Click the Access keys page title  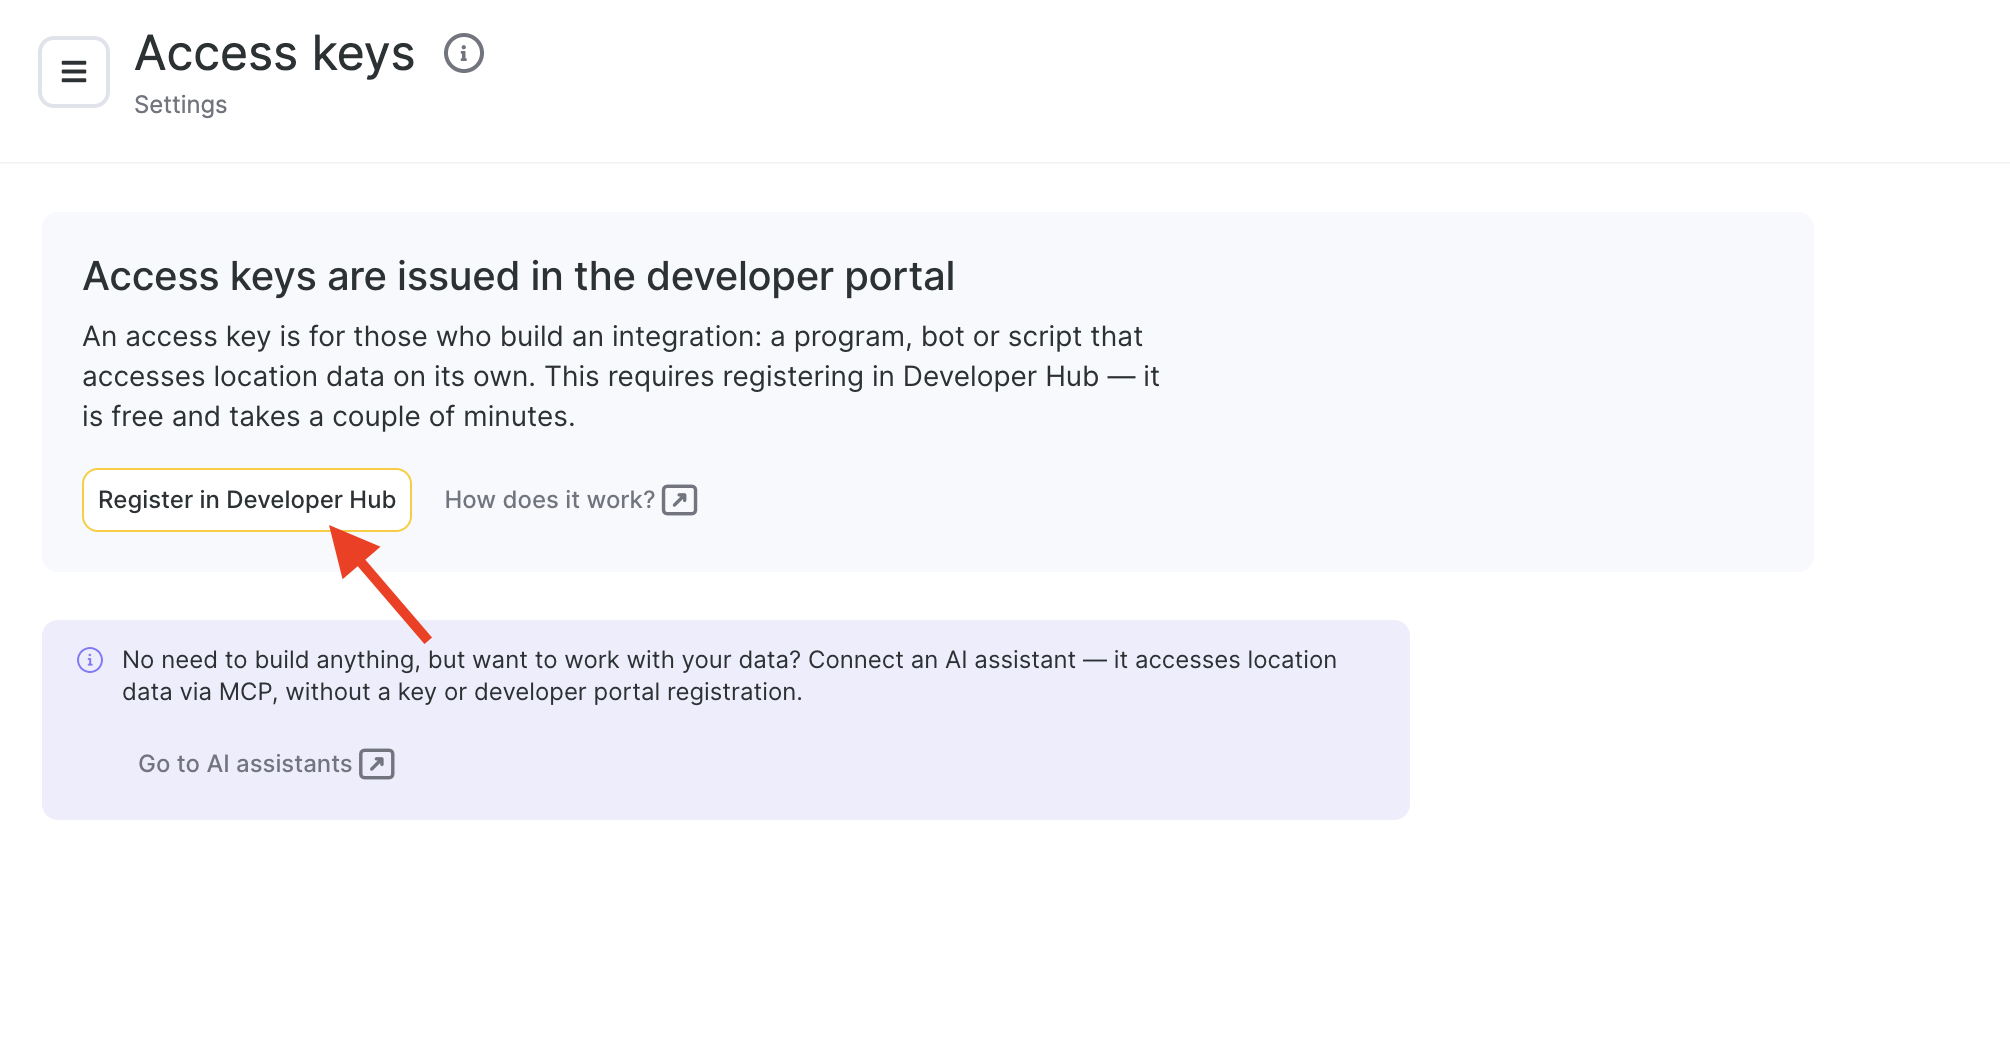tap(275, 53)
